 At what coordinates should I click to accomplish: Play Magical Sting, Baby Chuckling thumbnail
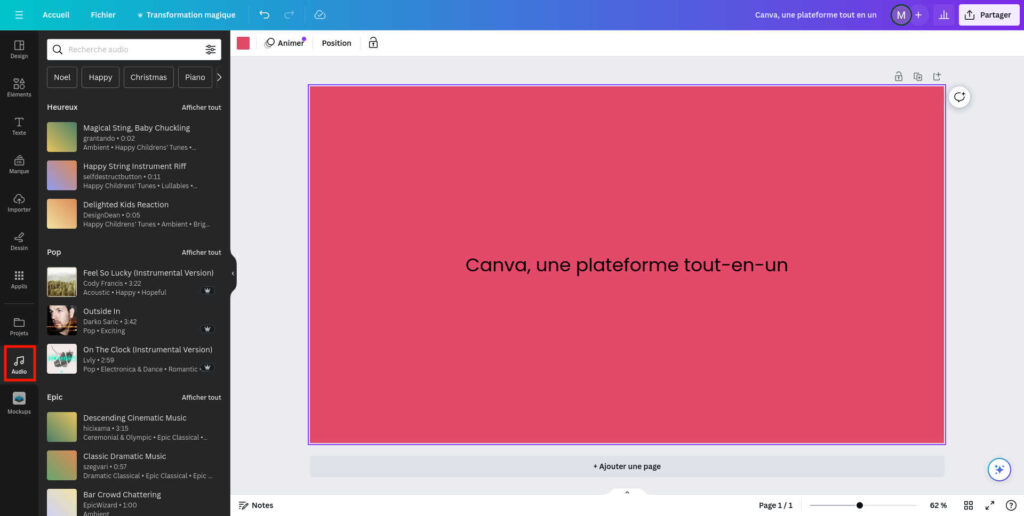point(62,137)
